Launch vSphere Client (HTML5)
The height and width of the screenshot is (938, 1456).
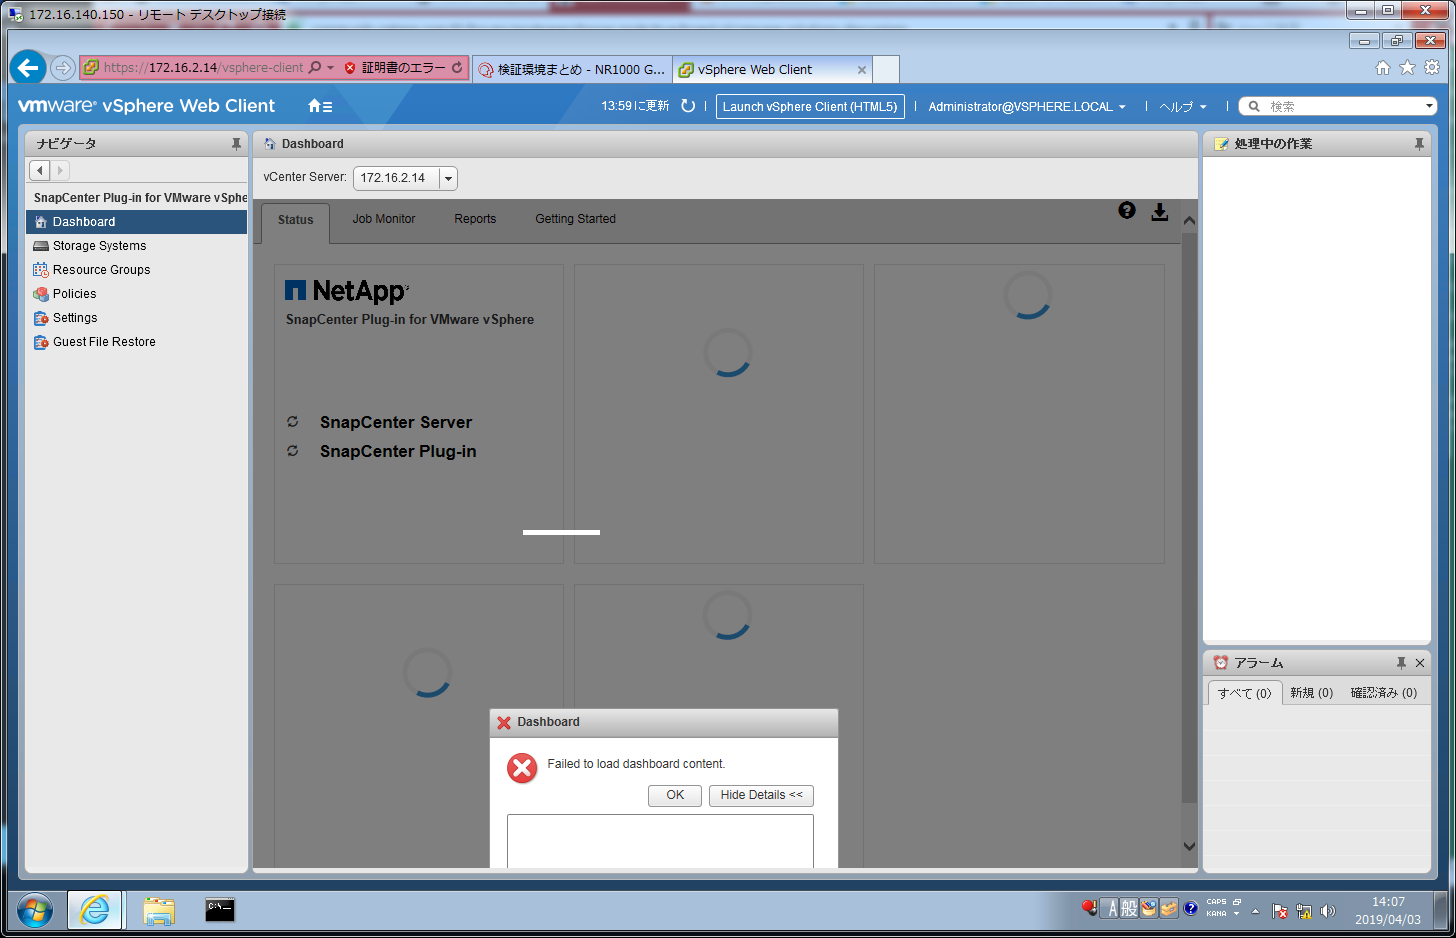pos(810,107)
